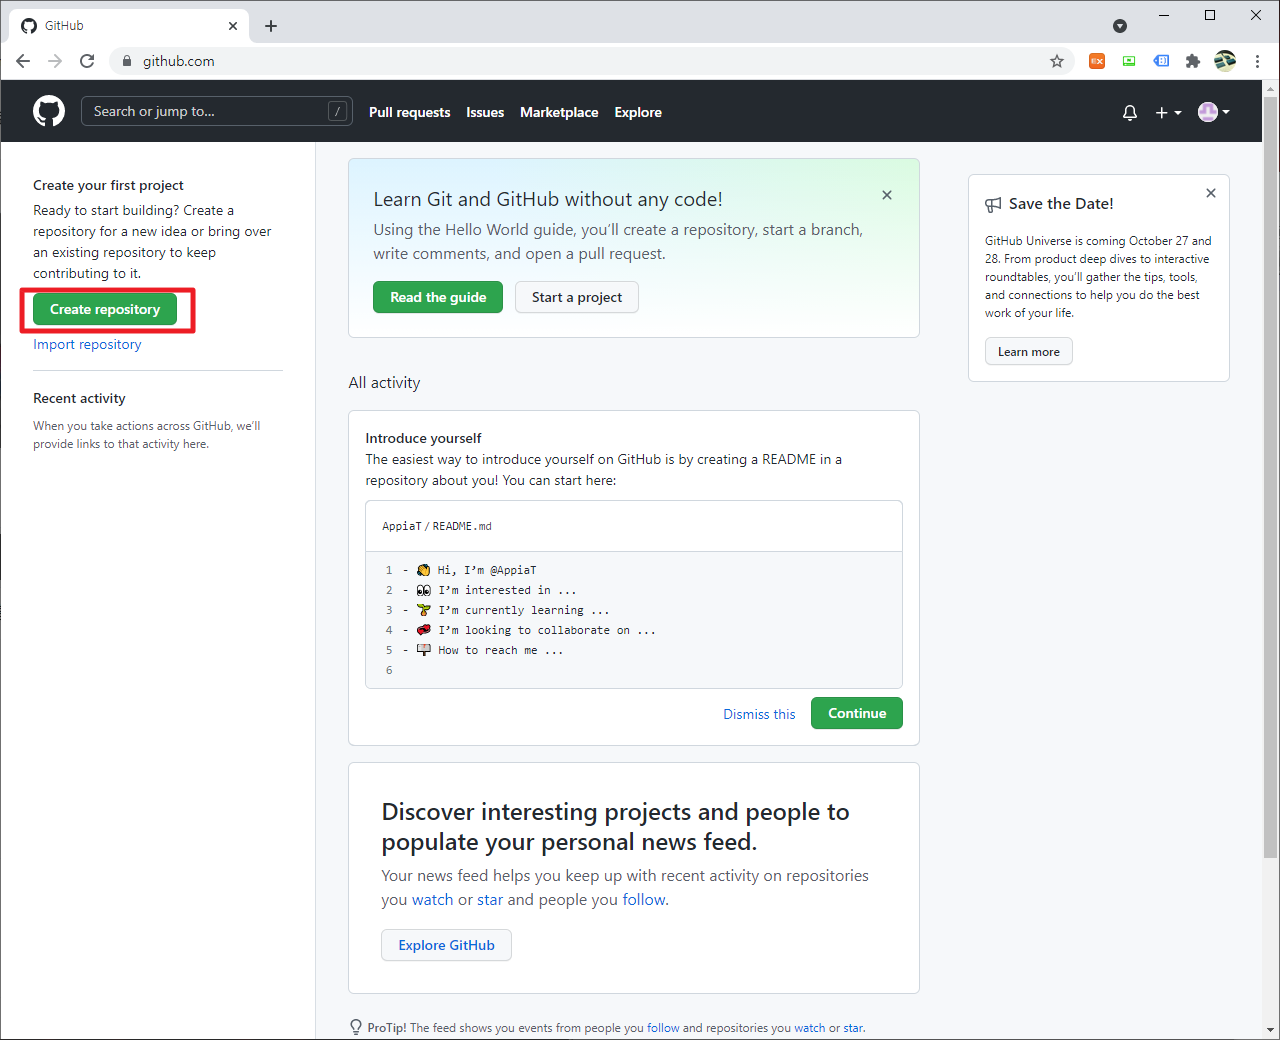Close the Save the Date card

(x=1211, y=193)
